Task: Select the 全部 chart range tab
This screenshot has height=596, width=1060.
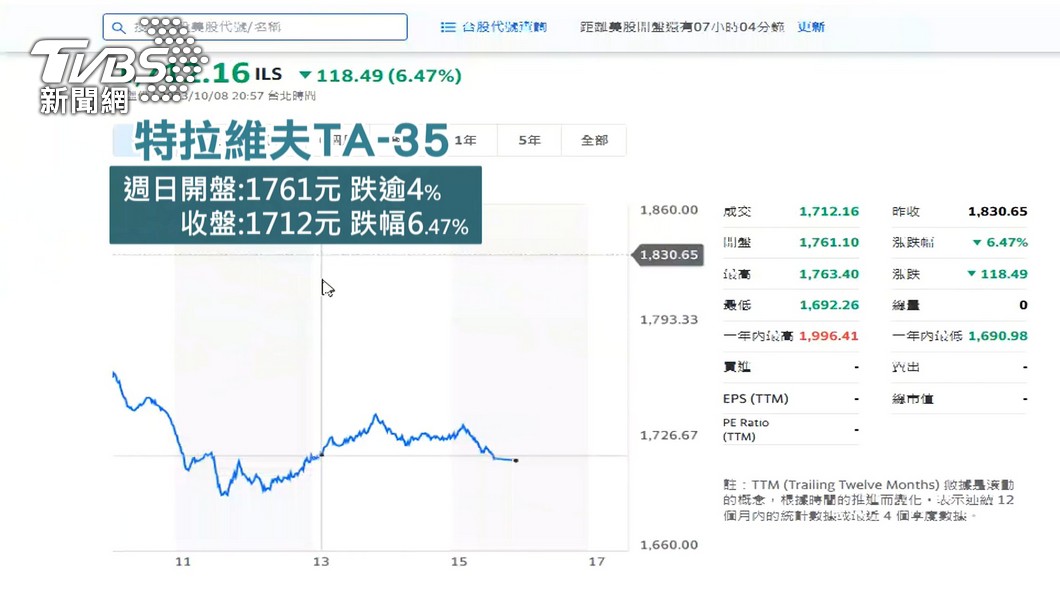Action: pyautogui.click(x=594, y=141)
